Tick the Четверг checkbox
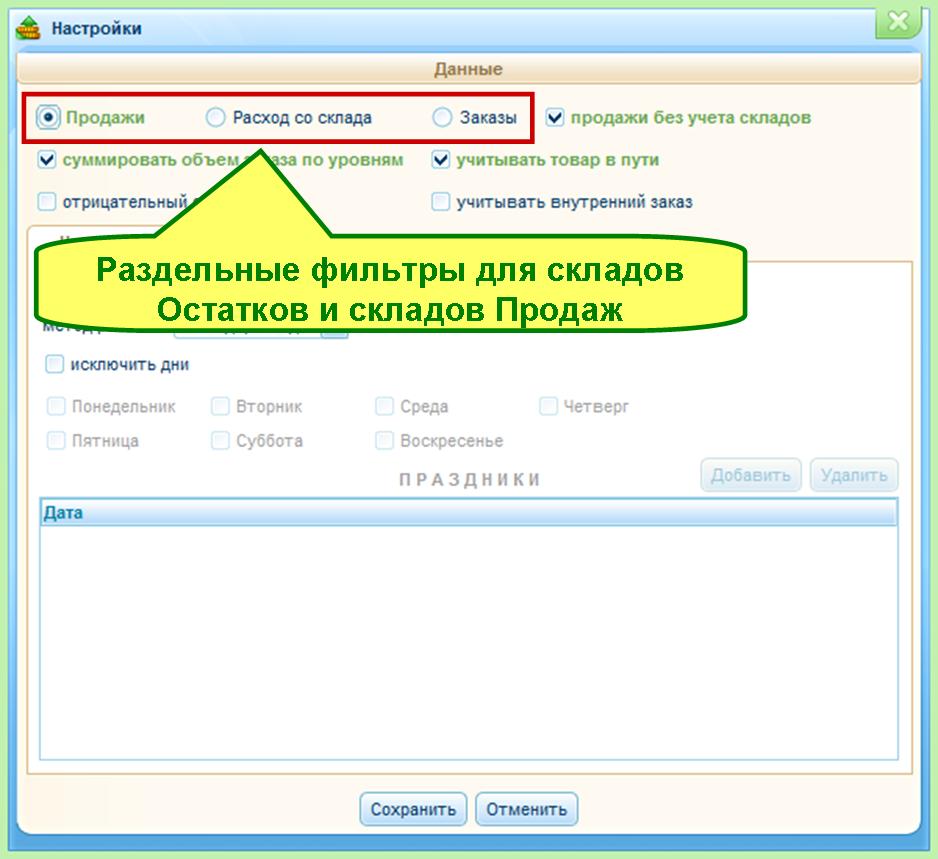Image resolution: width=938 pixels, height=859 pixels. 548,407
